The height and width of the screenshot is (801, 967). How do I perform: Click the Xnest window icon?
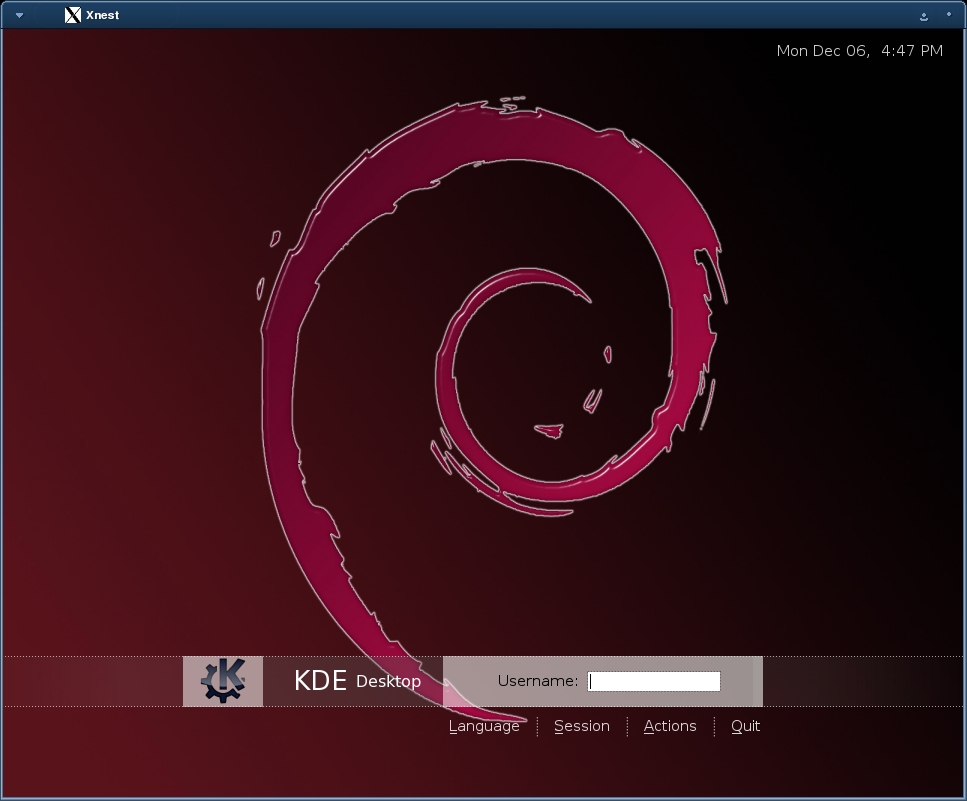click(x=73, y=15)
